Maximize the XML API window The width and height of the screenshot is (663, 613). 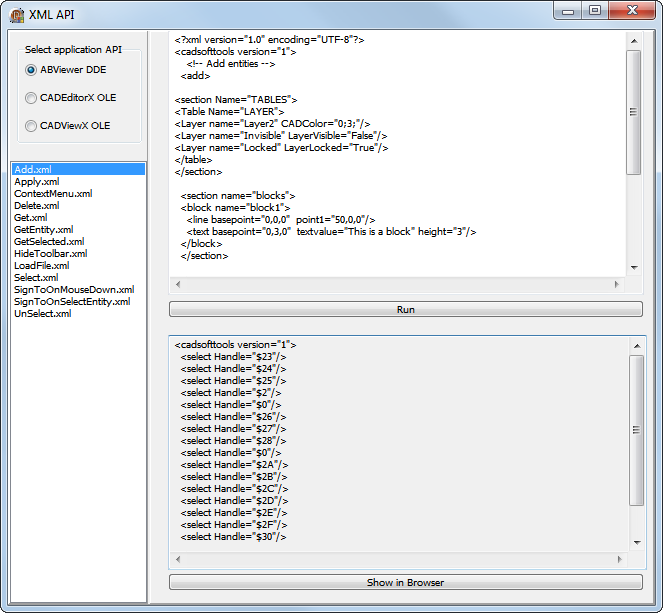tap(595, 11)
